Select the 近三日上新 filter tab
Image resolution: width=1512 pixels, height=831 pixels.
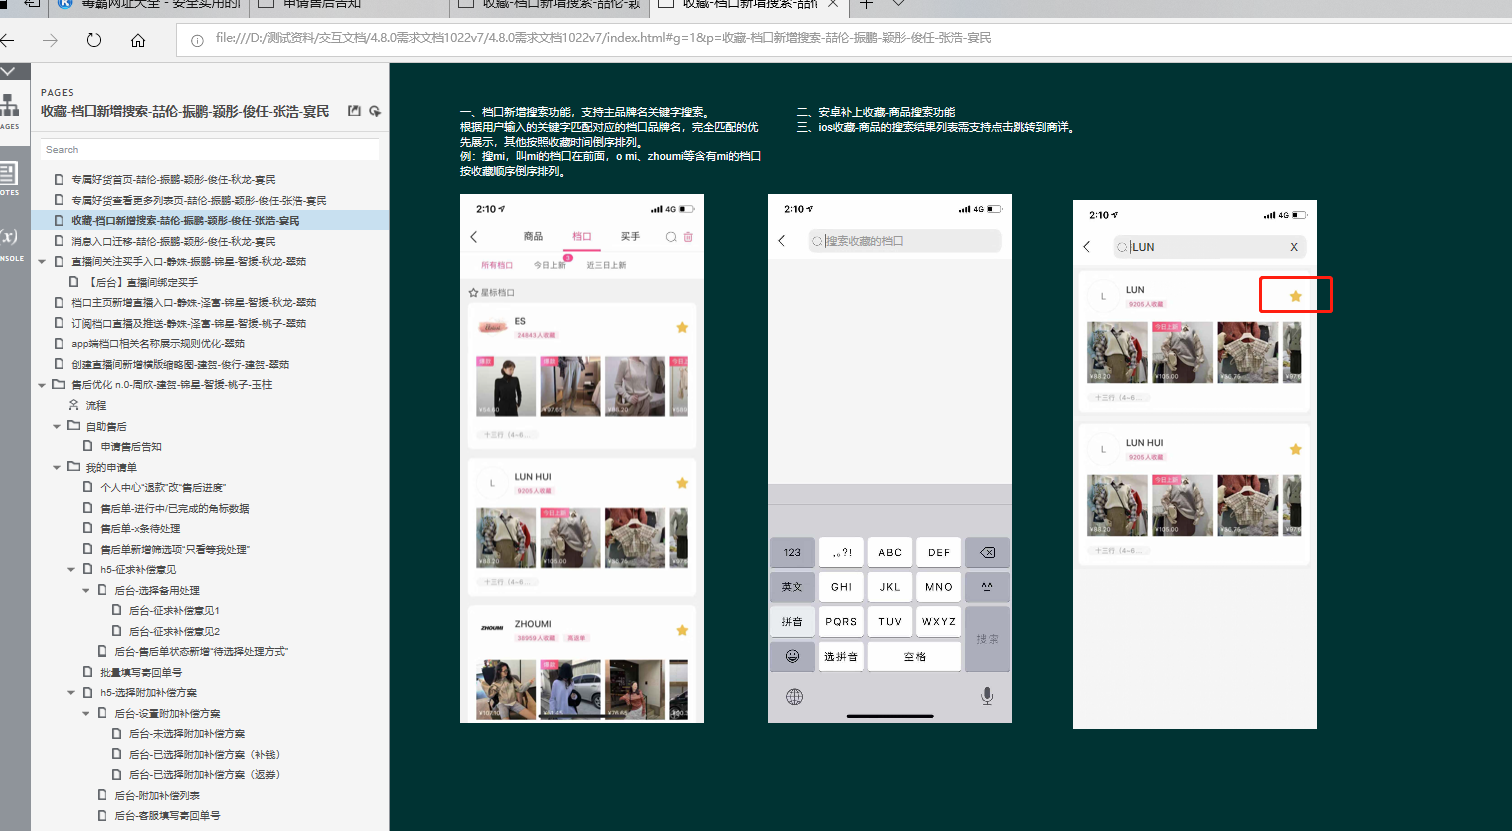606,265
